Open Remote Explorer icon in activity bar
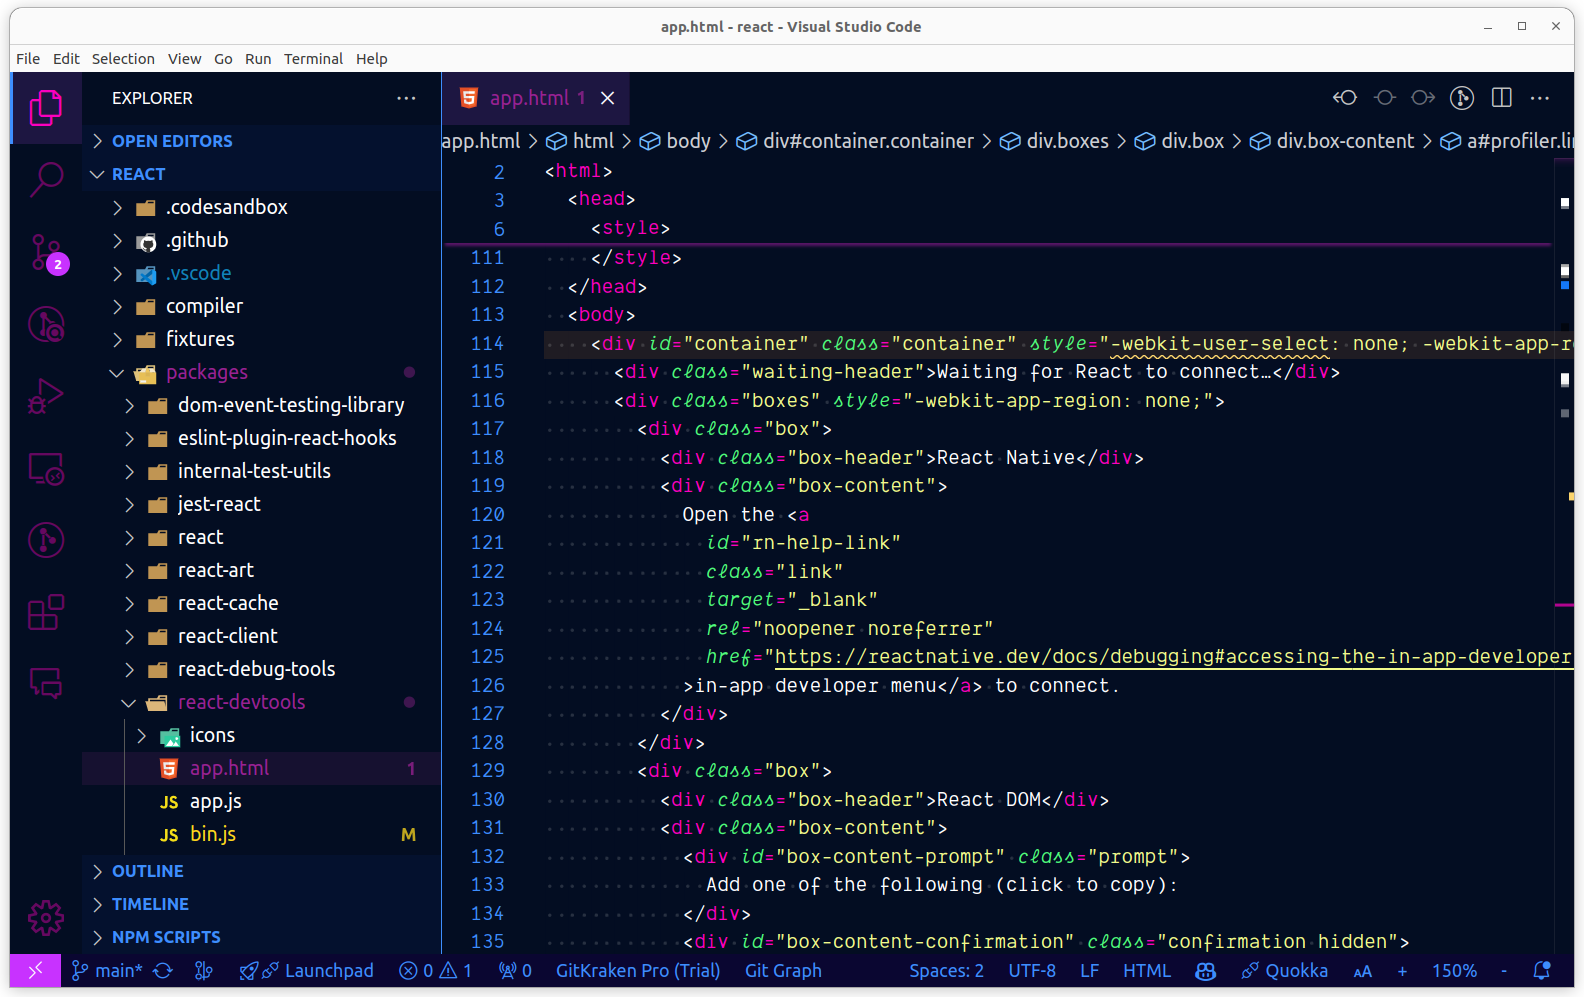Image resolution: width=1584 pixels, height=997 pixels. [46, 468]
